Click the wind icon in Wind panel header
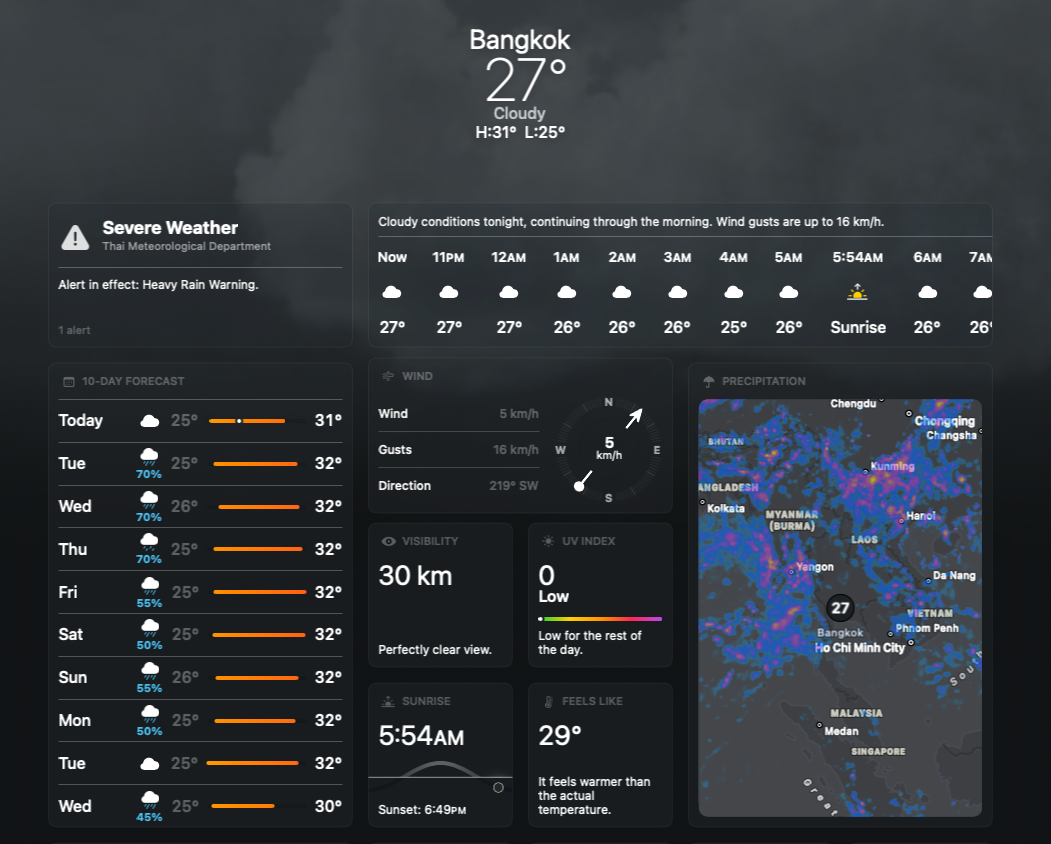 click(388, 376)
